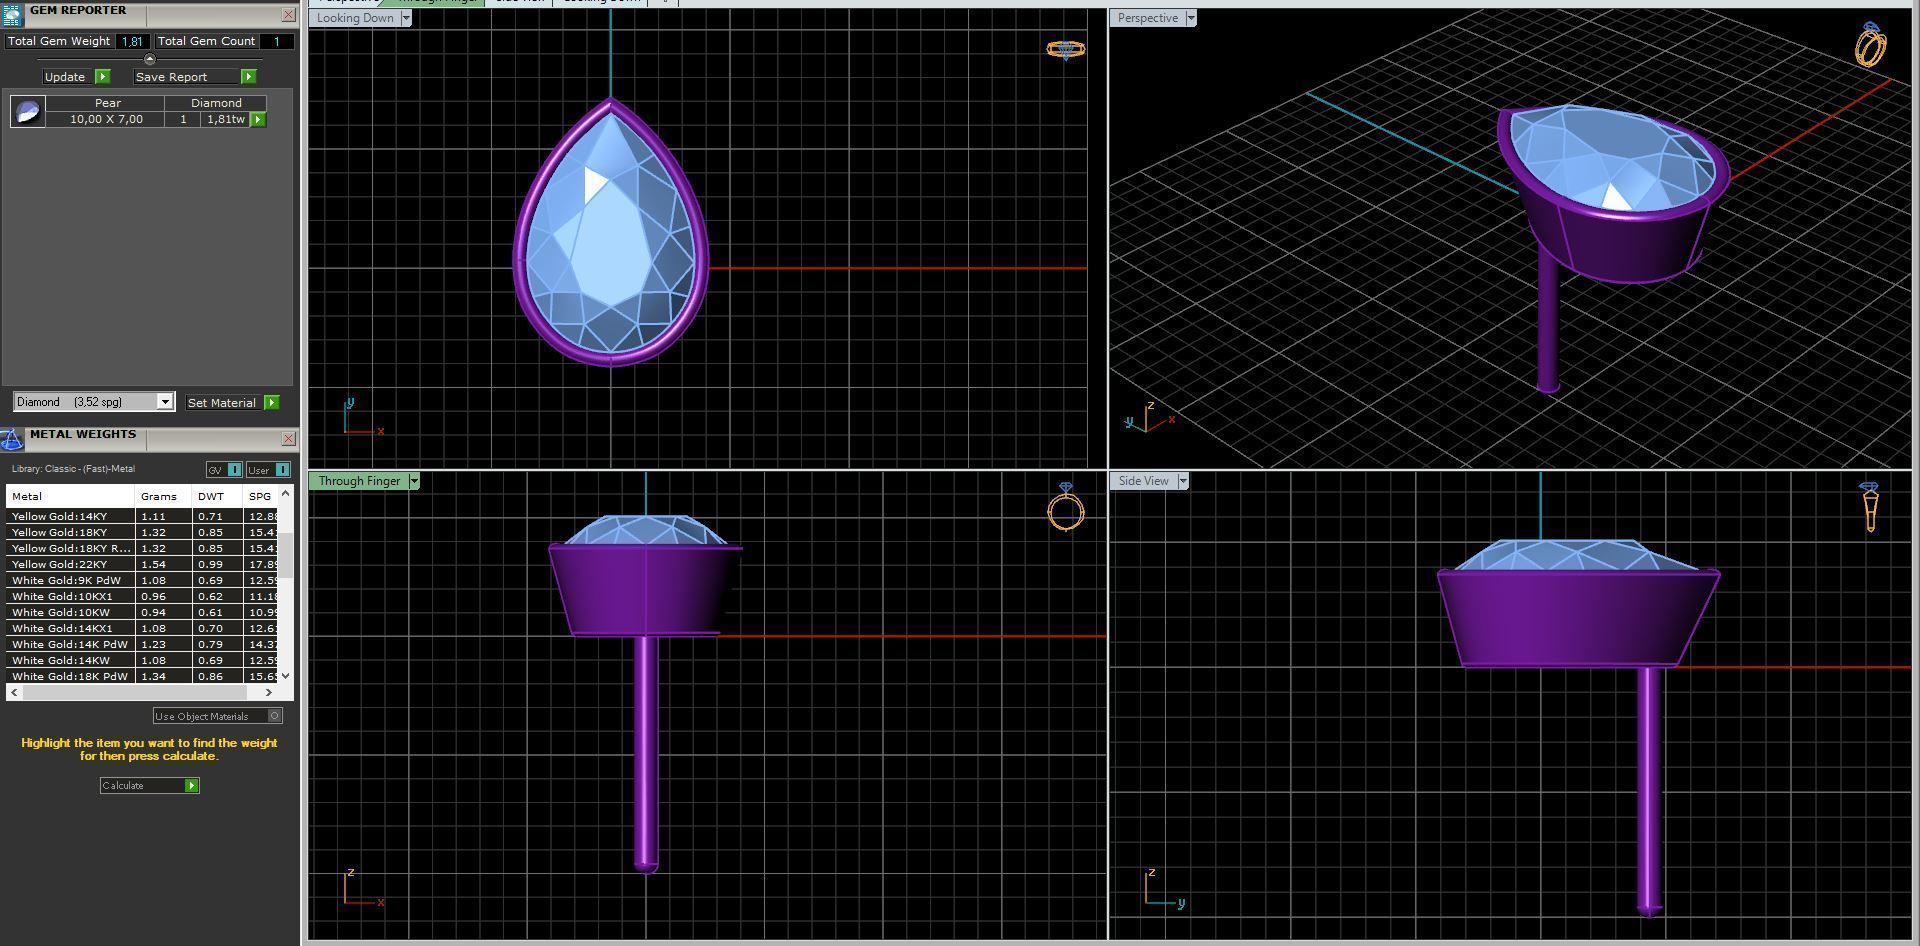The image size is (1920, 946).
Task: Click the Through Finger viewport label
Action: point(359,481)
